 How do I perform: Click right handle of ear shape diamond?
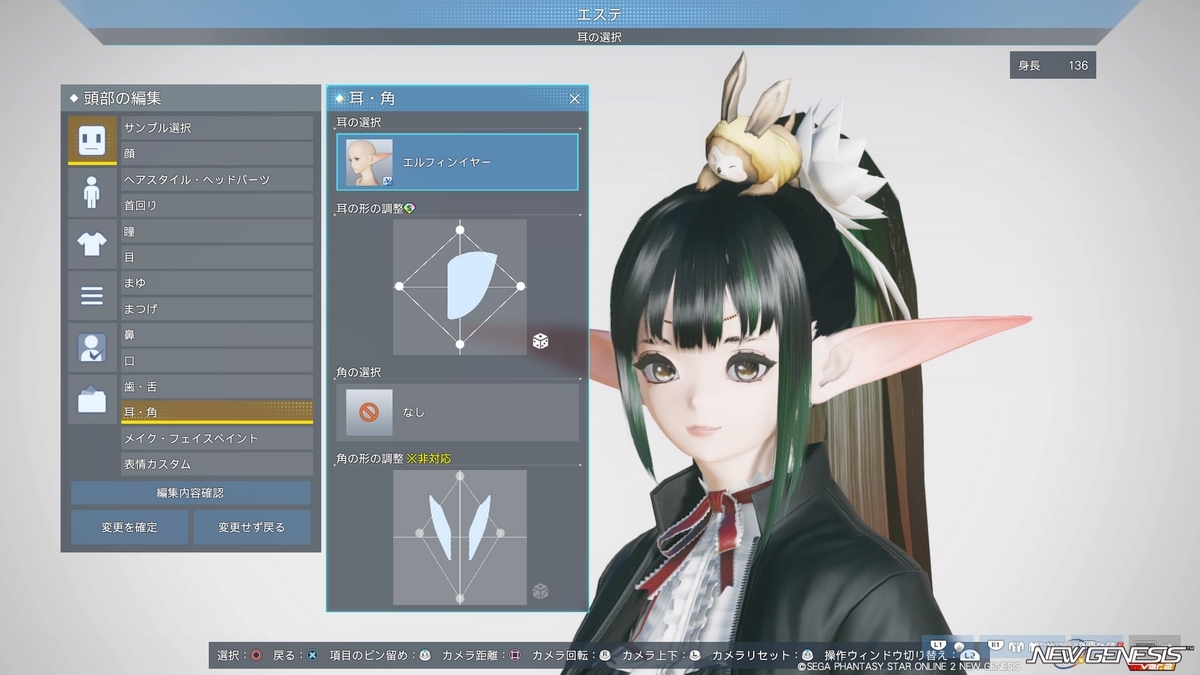pyautogui.click(x=521, y=287)
